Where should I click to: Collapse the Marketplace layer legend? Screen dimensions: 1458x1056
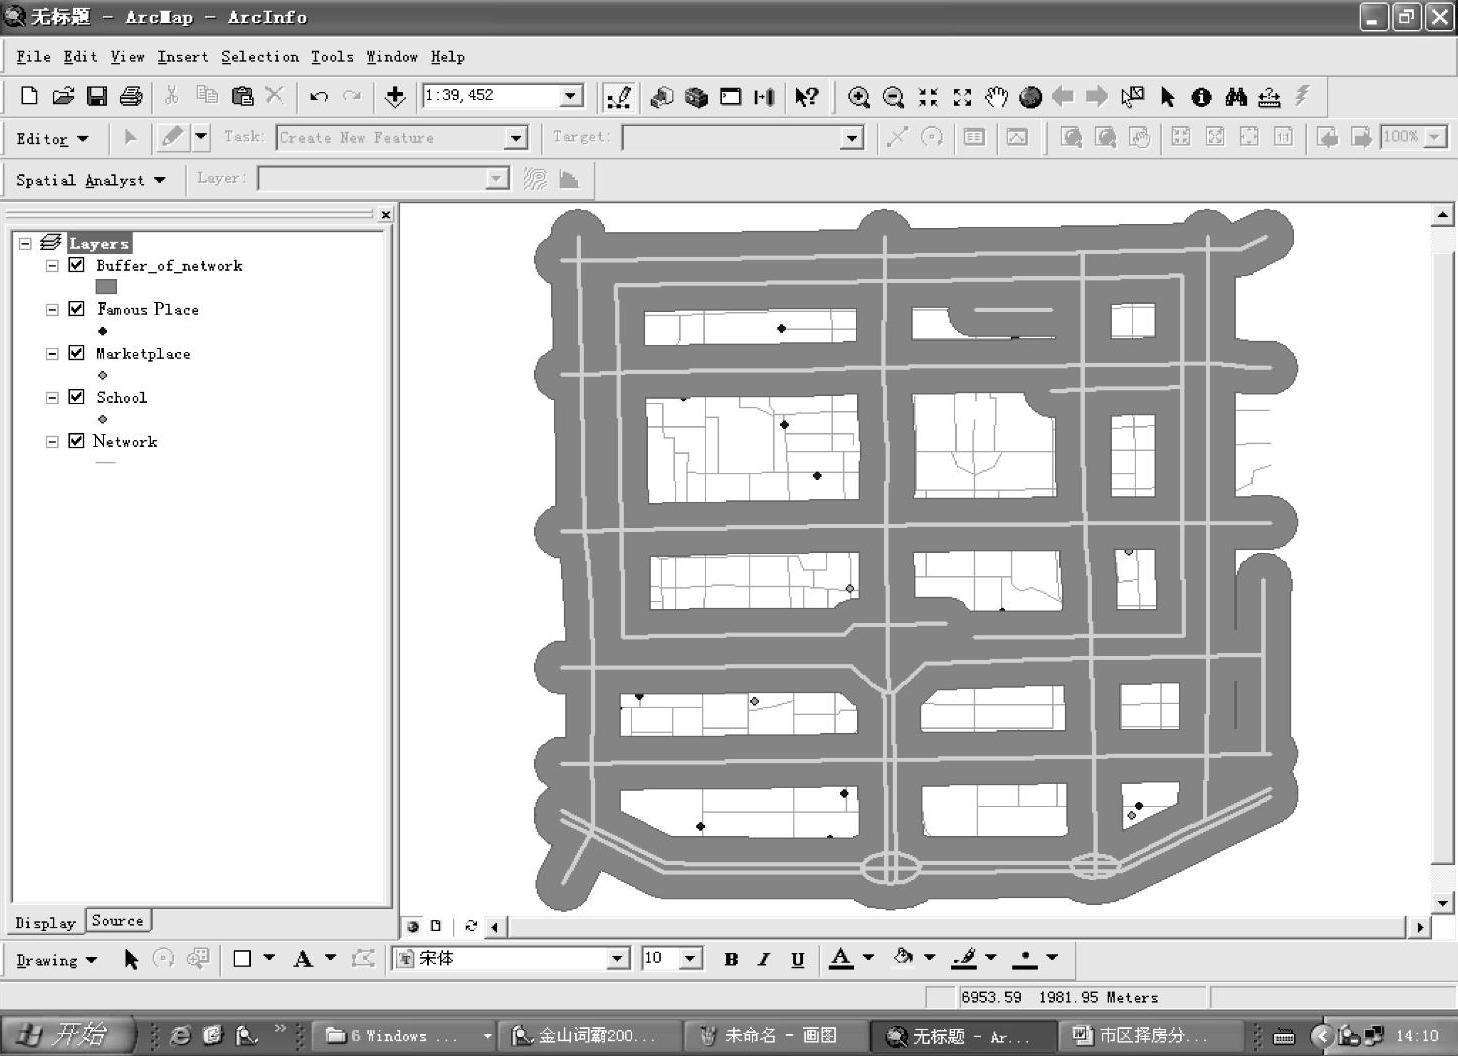[x=52, y=354]
